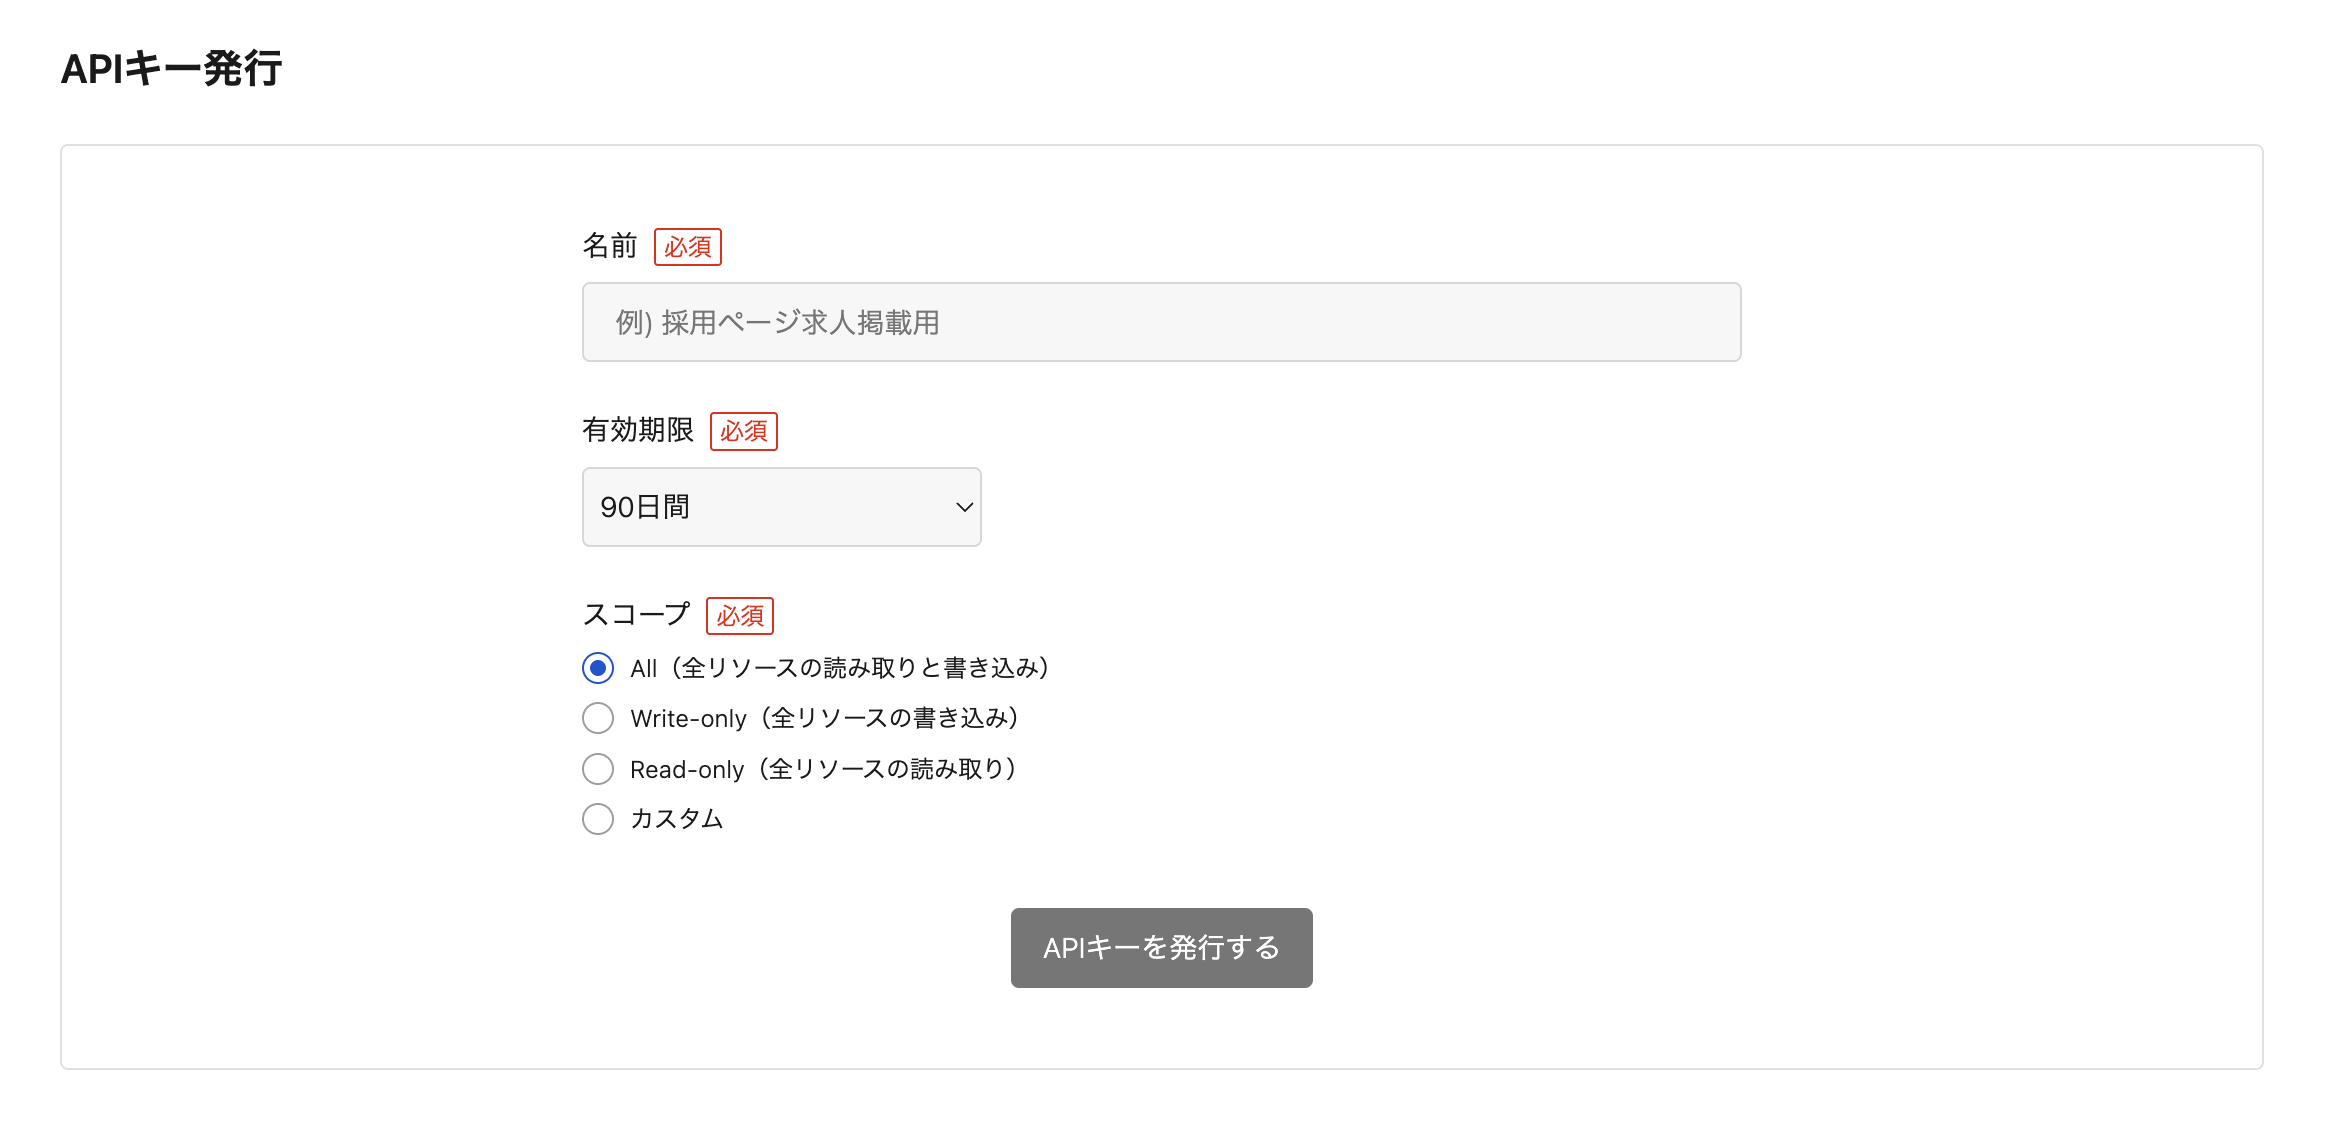Click the APIキー発行 page heading
This screenshot has width=2330, height=1148.
[171, 69]
